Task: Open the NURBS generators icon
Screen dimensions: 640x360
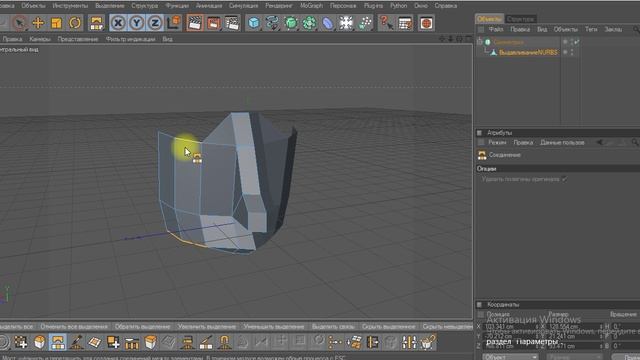Action: point(291,23)
